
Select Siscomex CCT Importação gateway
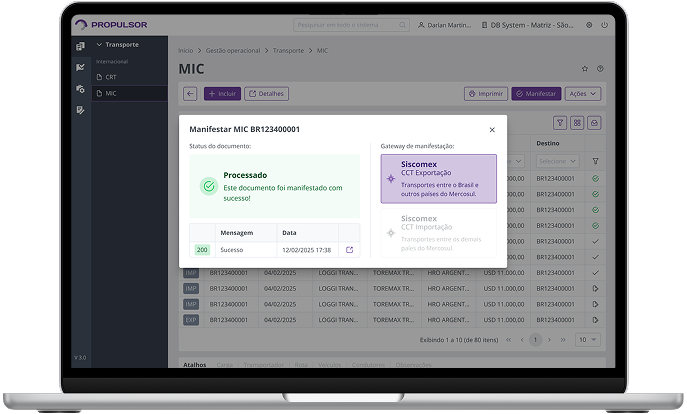coord(438,231)
